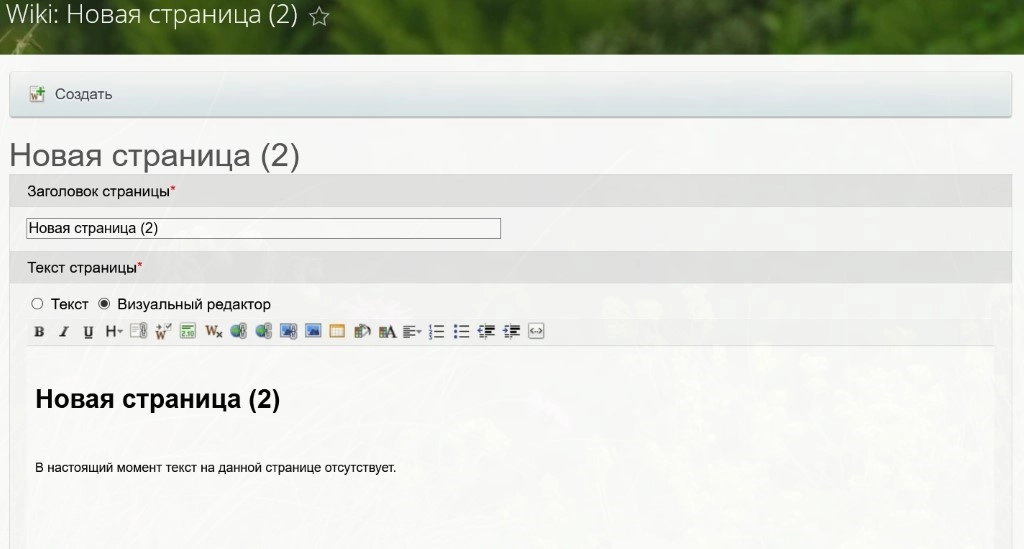The image size is (1024, 549).
Task: Click the underline formatting icon
Action: (x=88, y=332)
